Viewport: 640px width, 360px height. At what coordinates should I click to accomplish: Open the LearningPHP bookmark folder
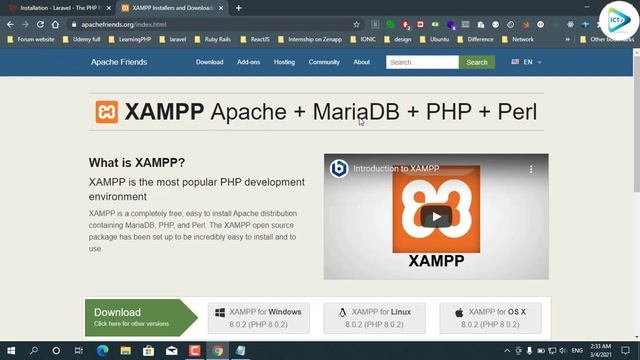[x=130, y=39]
